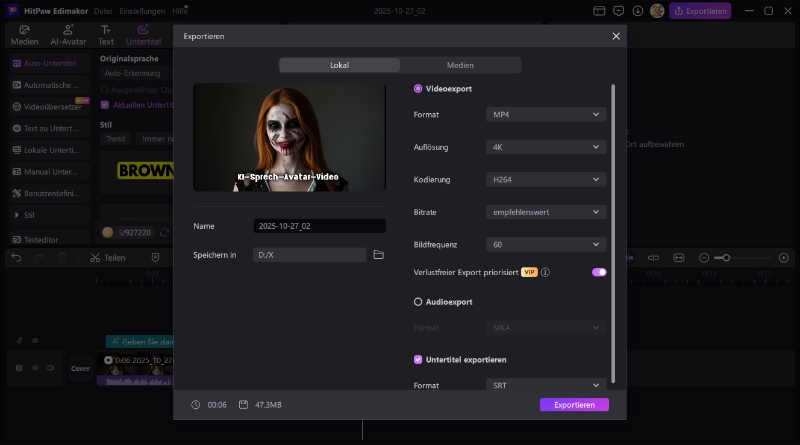Open the Auflösung 4K dropdown
This screenshot has width=800, height=445.
[546, 147]
